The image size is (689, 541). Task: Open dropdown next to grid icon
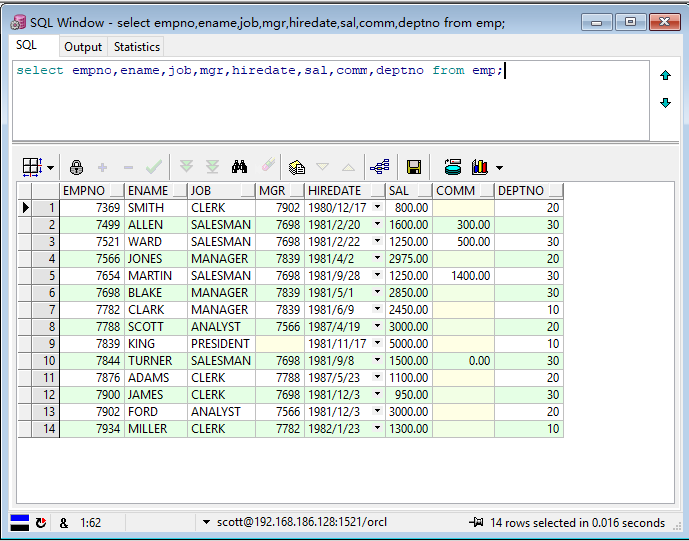[51, 167]
